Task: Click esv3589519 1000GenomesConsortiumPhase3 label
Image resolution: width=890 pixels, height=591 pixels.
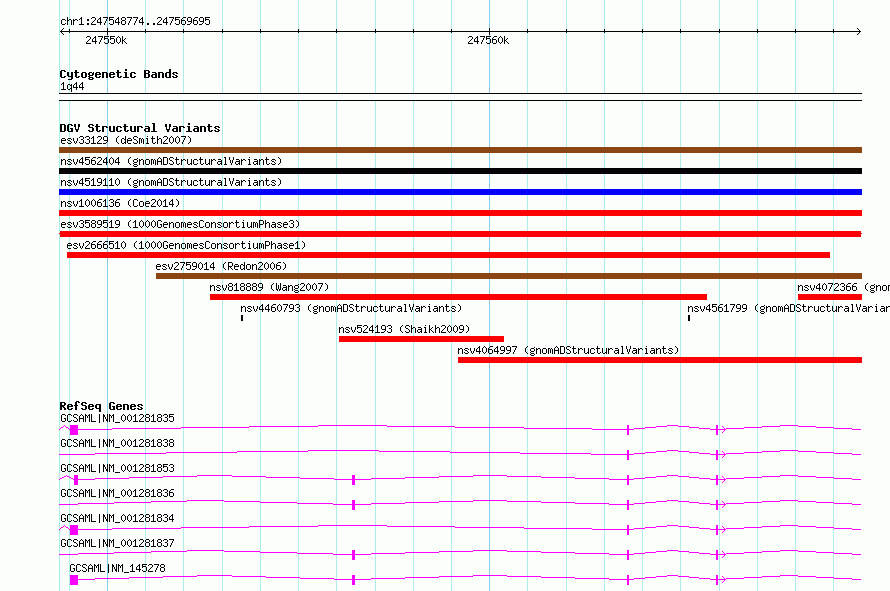Action: click(x=180, y=224)
